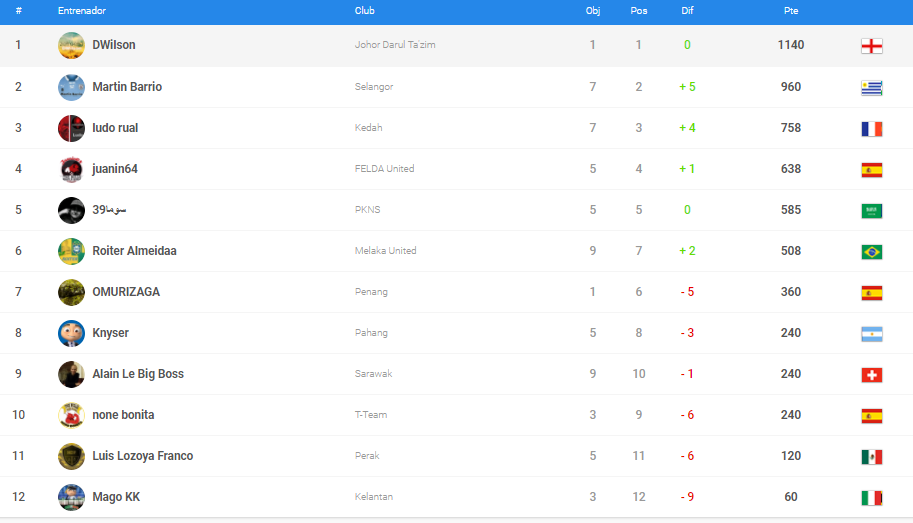Open OMURIZAGA's manager profile
This screenshot has width=913, height=523.
click(125, 292)
